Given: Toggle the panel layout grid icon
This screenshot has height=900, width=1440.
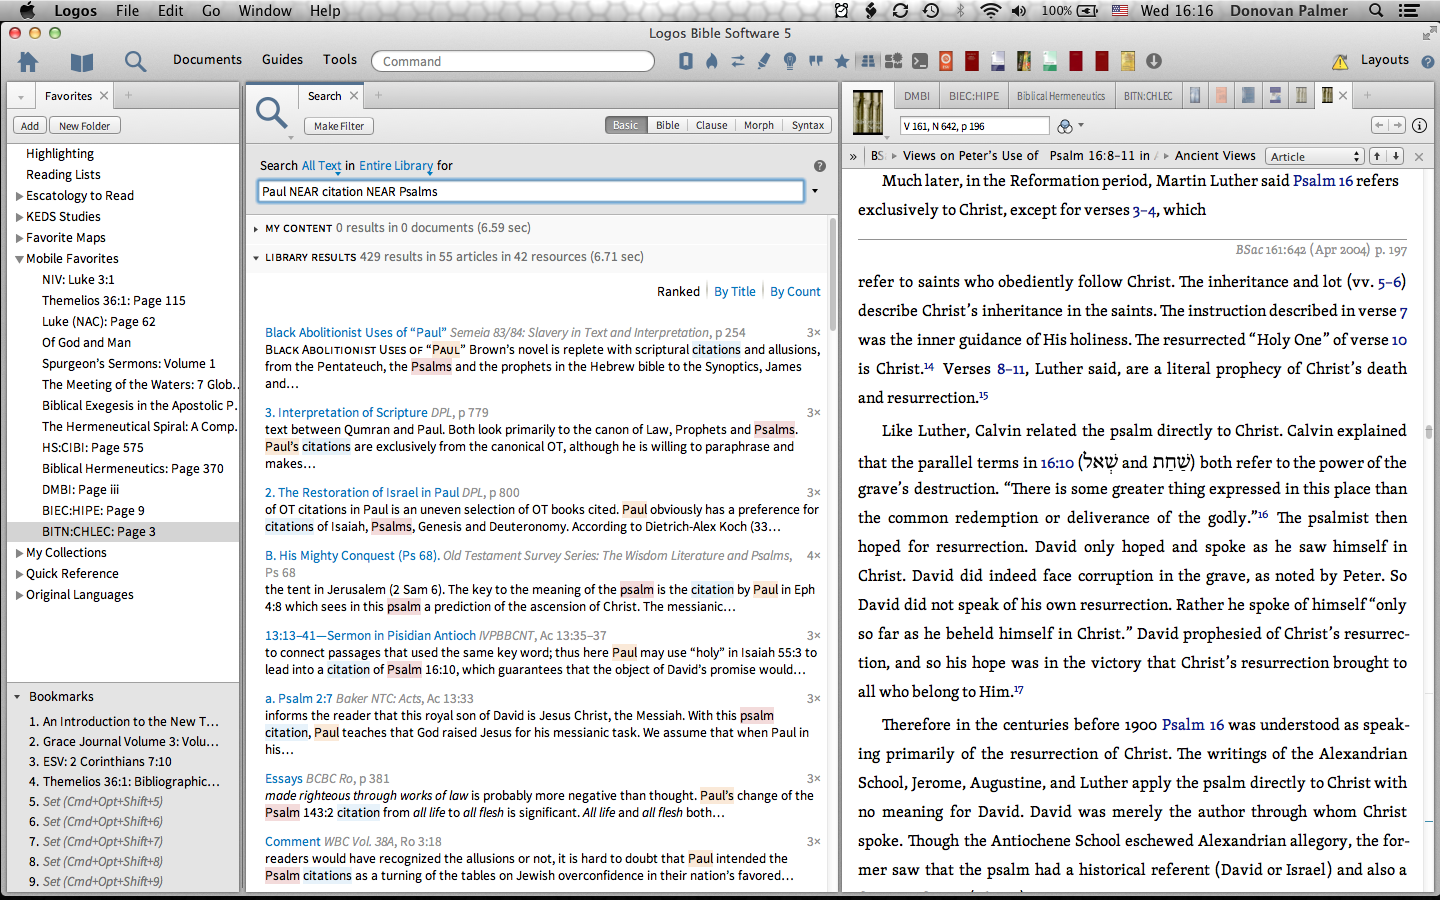Looking at the screenshot, I should 867,61.
